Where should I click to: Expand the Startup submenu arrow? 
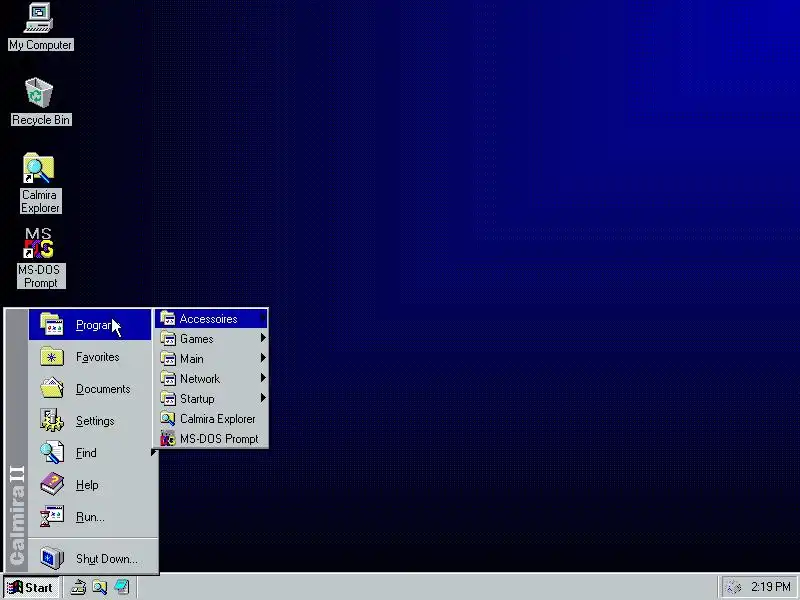[x=263, y=398]
